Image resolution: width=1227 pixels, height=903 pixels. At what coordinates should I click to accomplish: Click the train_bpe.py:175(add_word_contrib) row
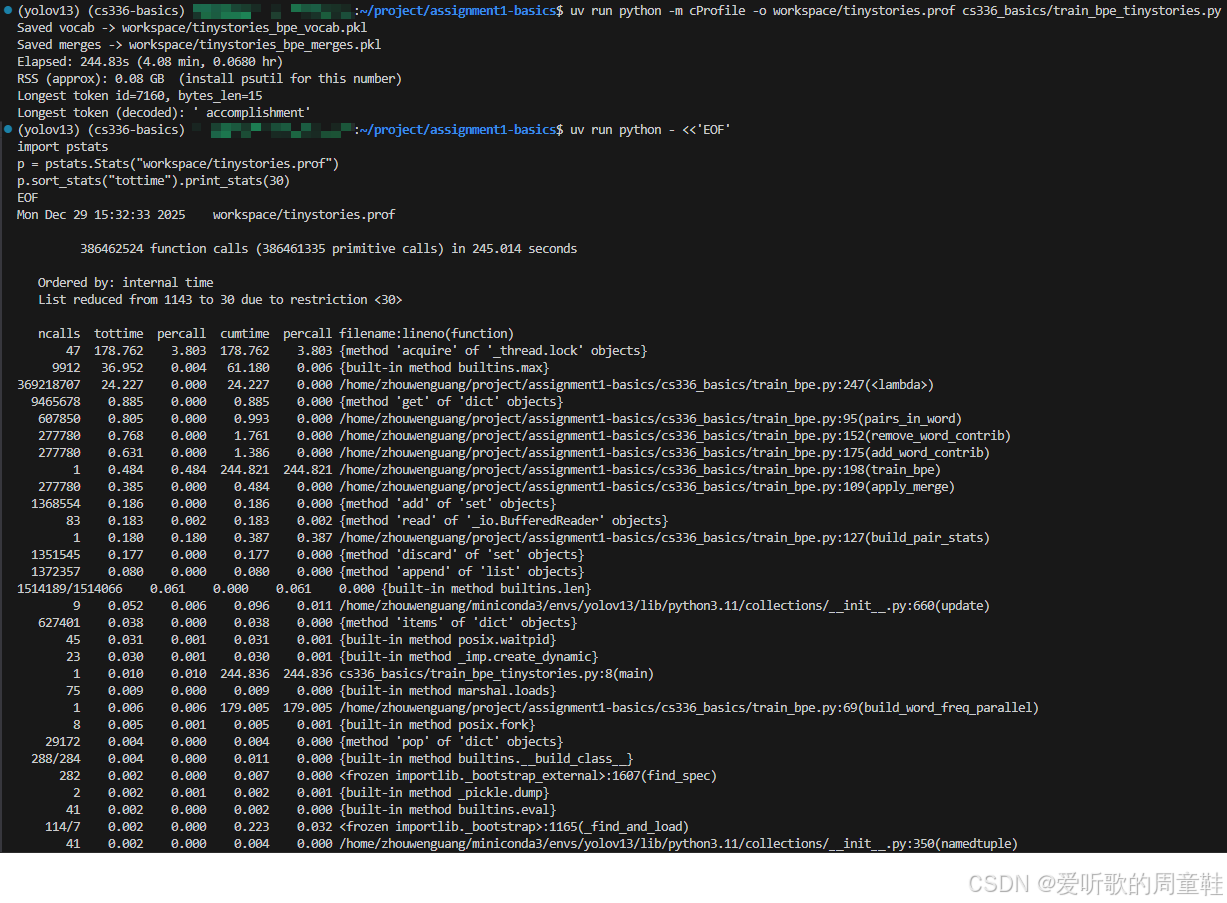pyautogui.click(x=514, y=453)
